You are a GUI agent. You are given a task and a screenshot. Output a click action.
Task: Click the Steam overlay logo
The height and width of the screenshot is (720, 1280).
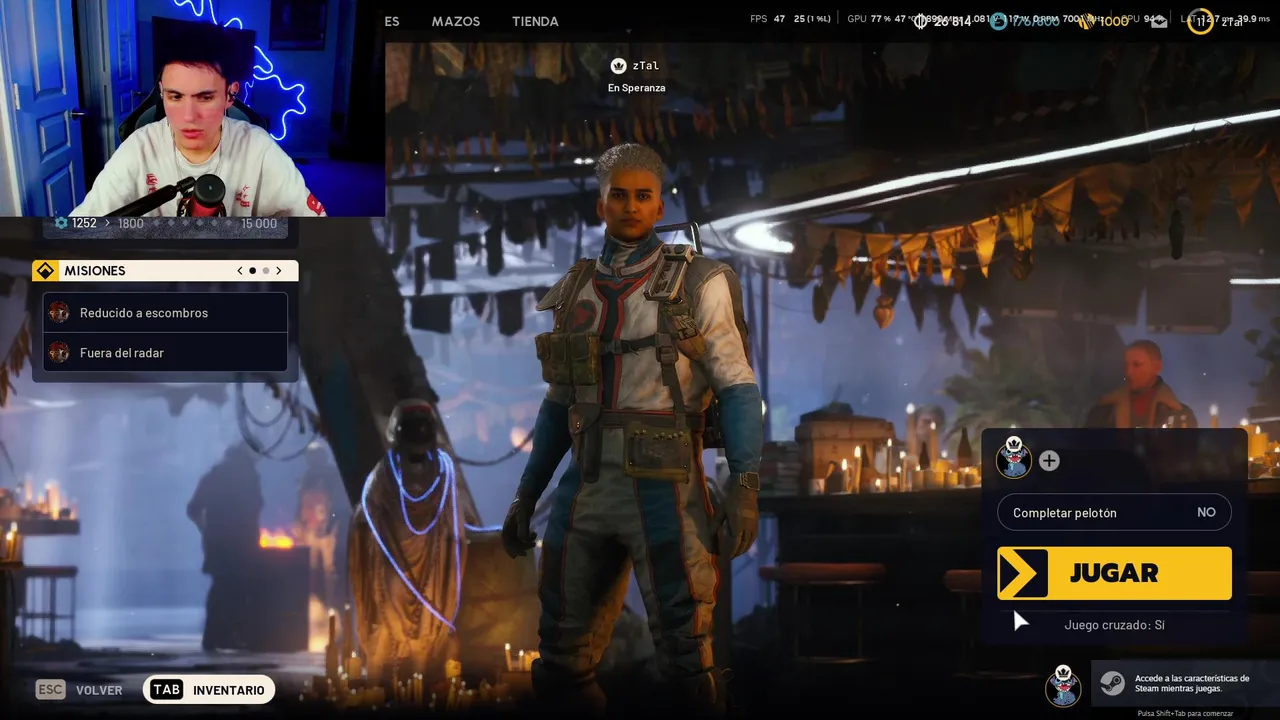pos(1112,683)
